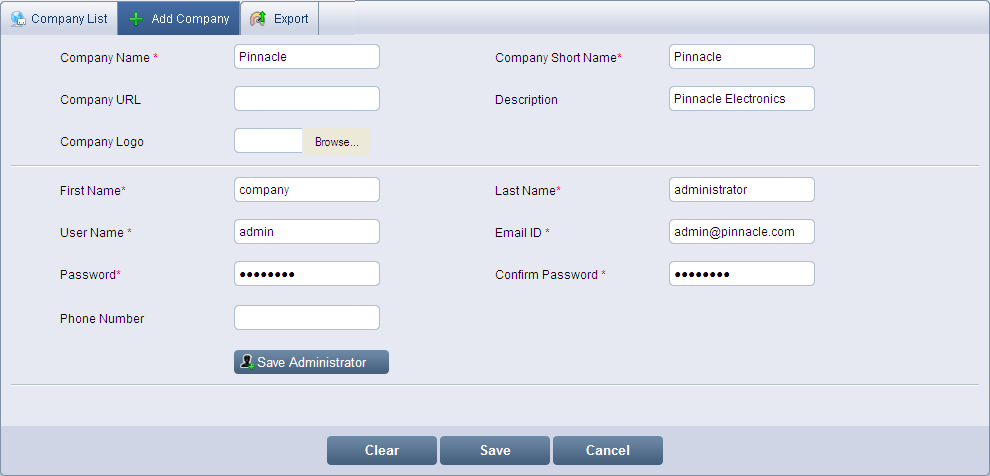
Task: Focus the Confirm Password field
Action: point(742,274)
